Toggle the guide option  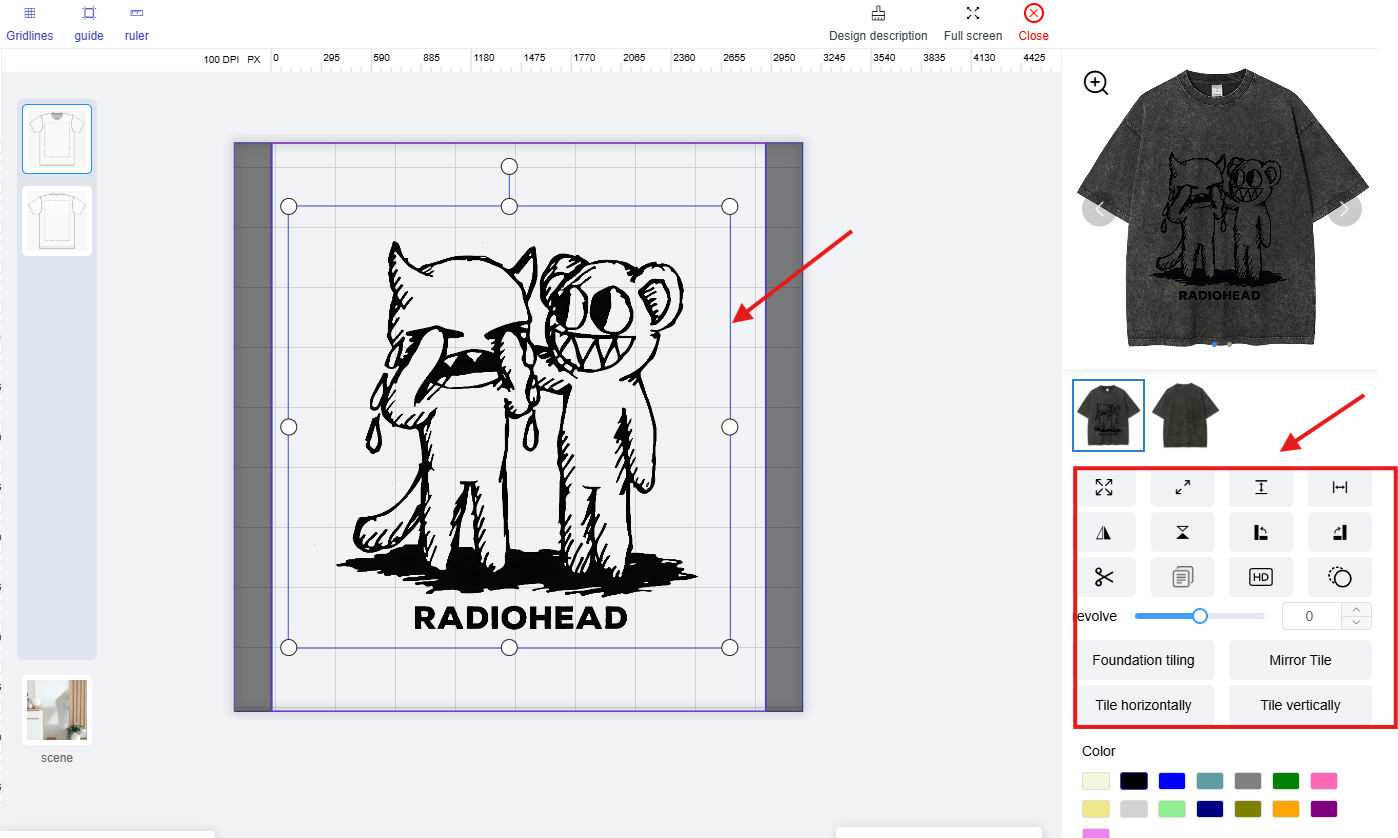point(89,24)
